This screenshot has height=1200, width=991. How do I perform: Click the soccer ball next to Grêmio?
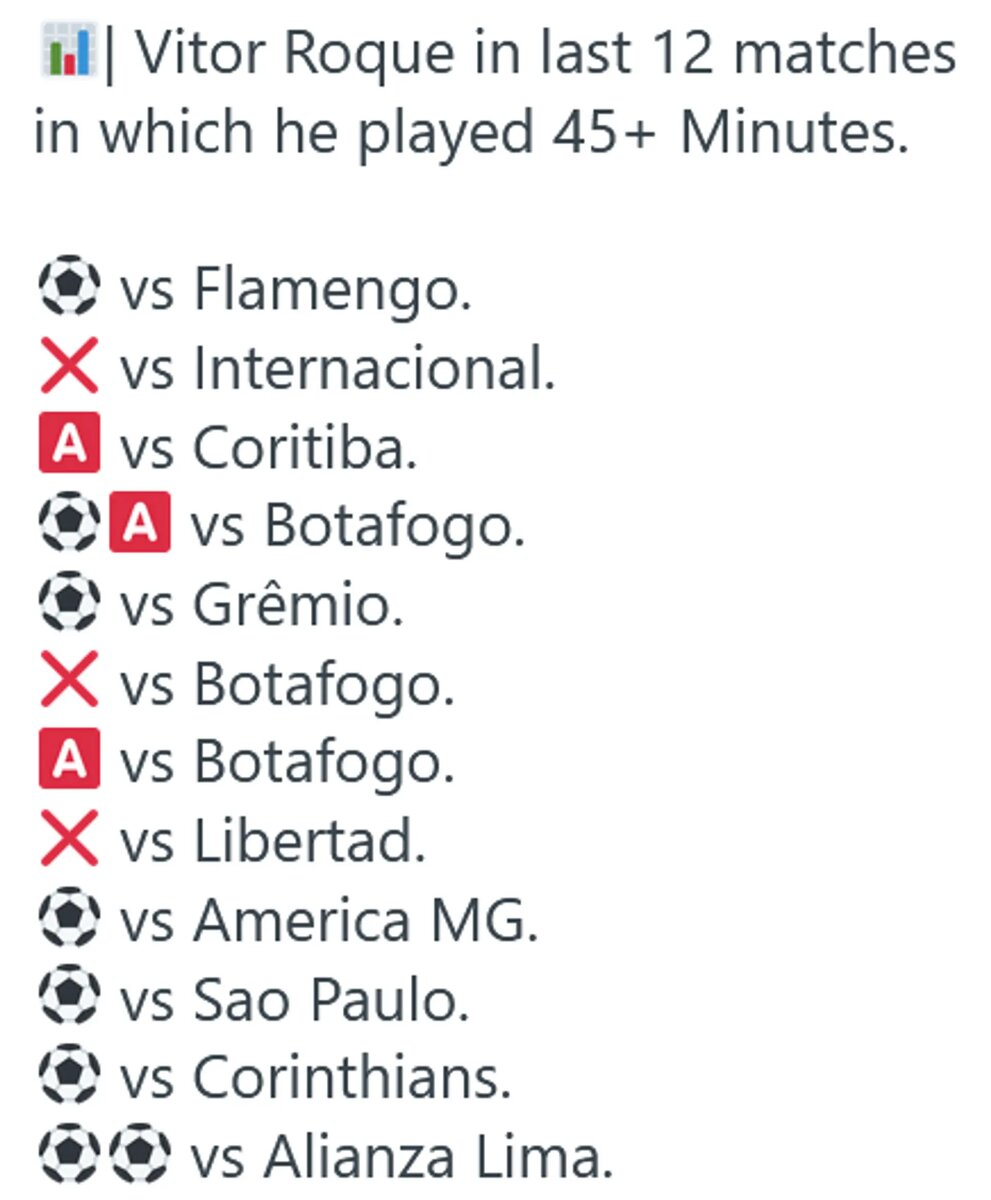click(69, 603)
